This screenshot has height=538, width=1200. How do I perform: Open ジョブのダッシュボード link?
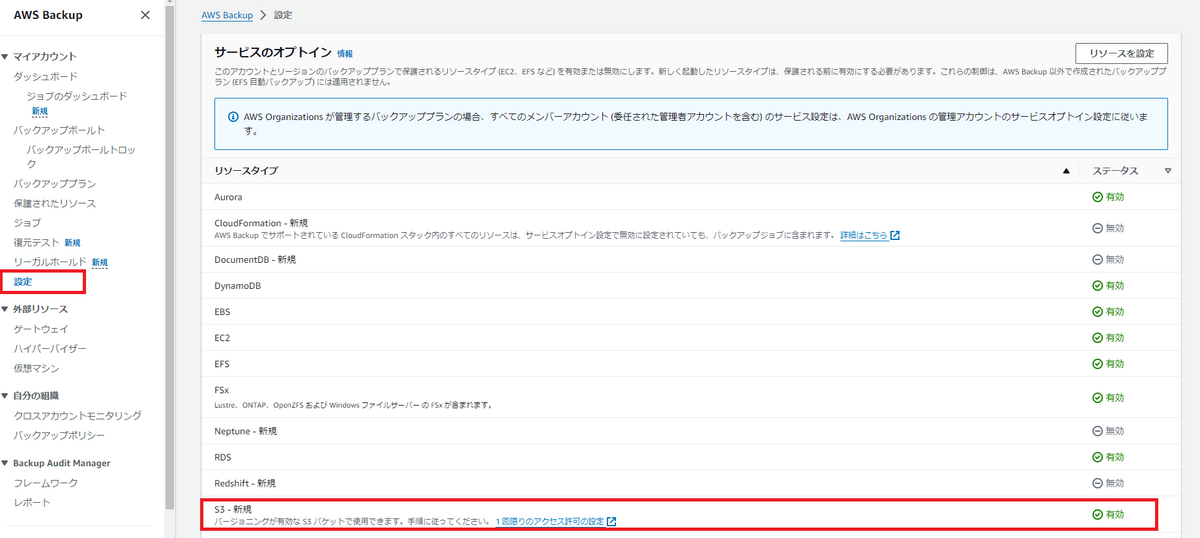[x=77, y=96]
